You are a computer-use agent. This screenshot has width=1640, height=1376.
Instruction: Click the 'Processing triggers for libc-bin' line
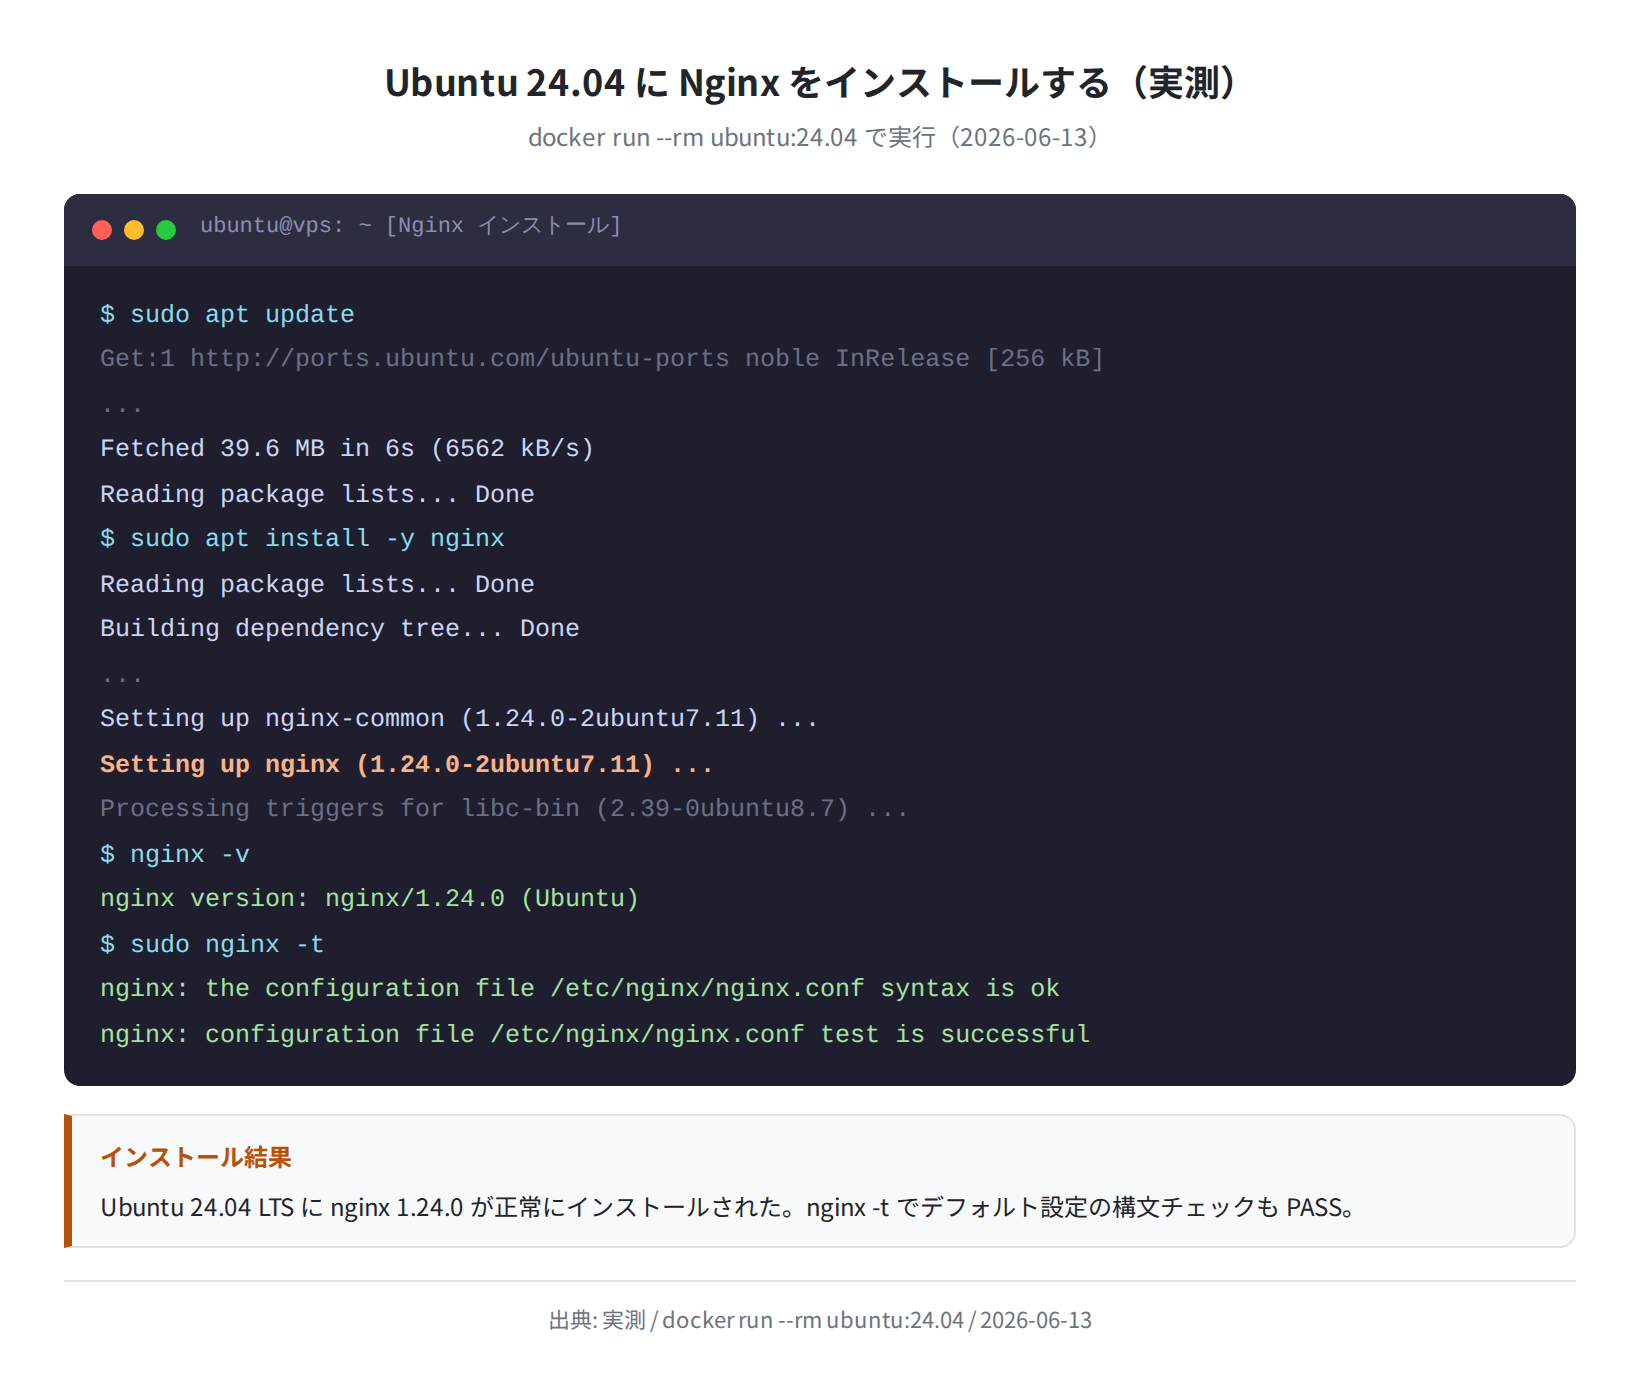click(x=504, y=808)
